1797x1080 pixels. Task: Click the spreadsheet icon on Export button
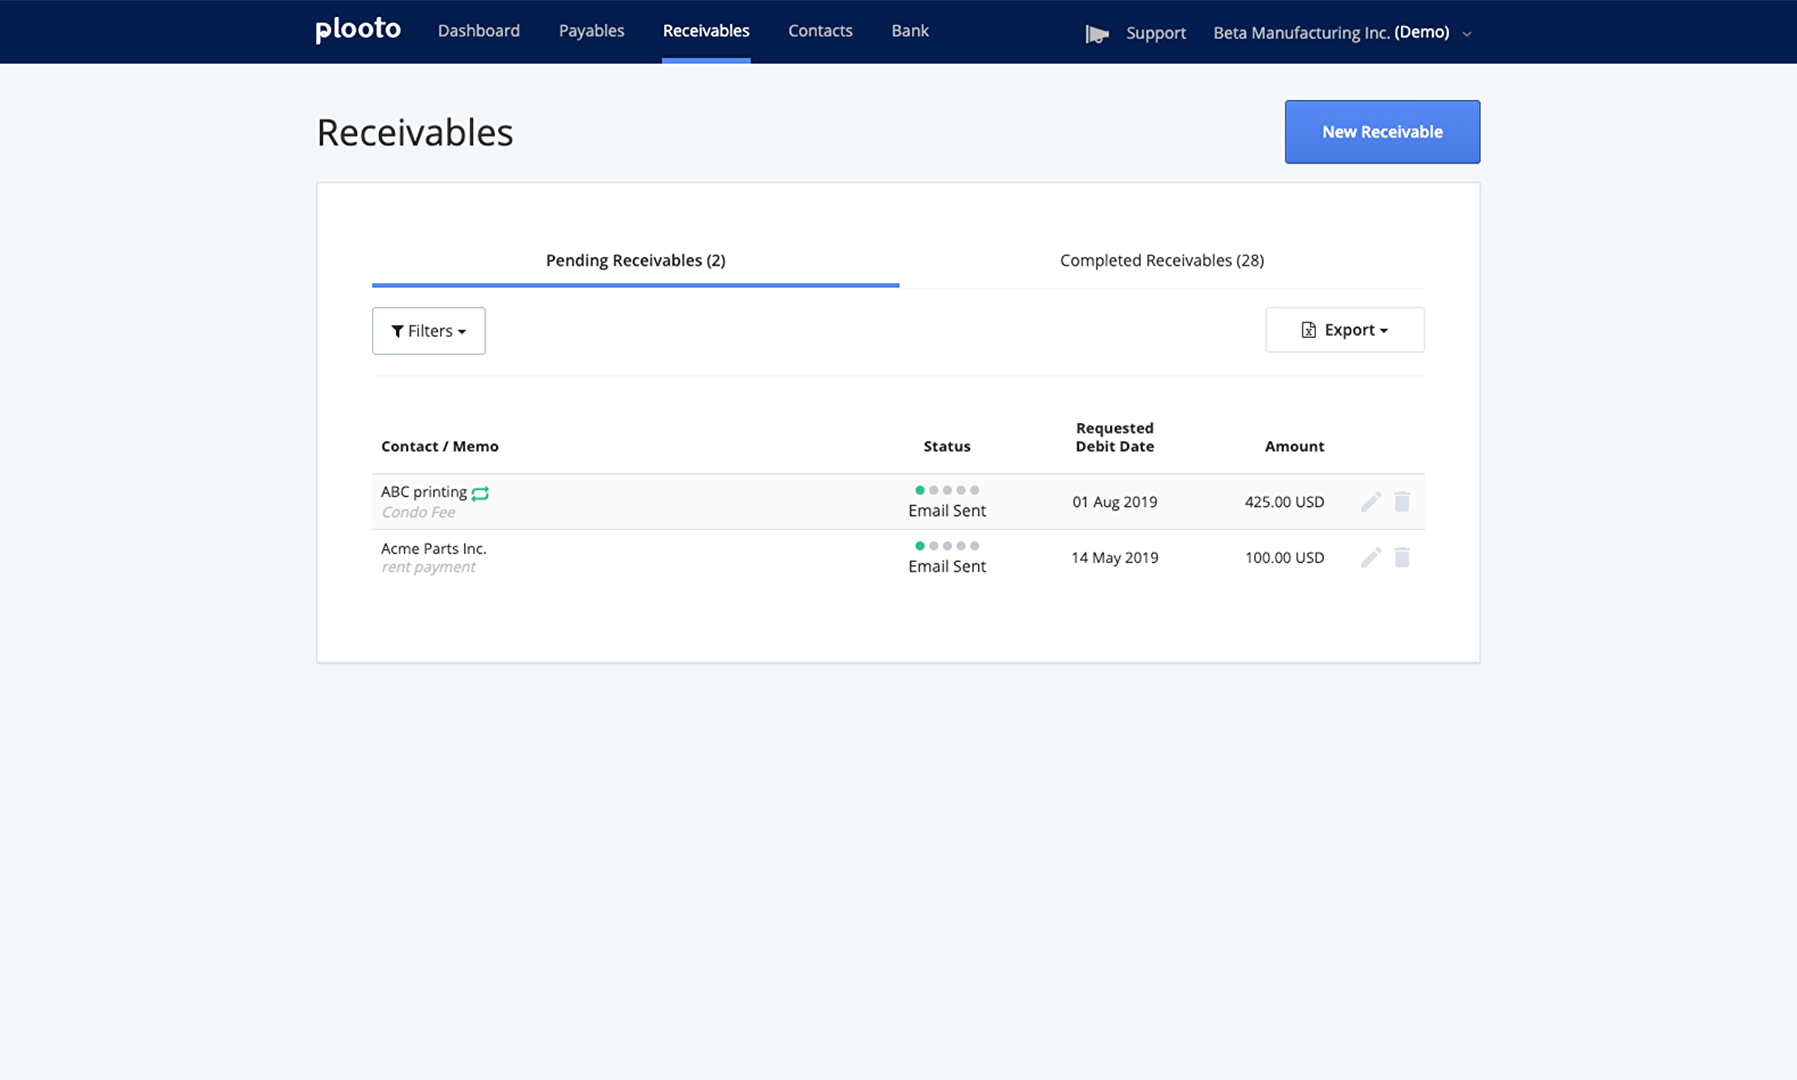(x=1308, y=329)
